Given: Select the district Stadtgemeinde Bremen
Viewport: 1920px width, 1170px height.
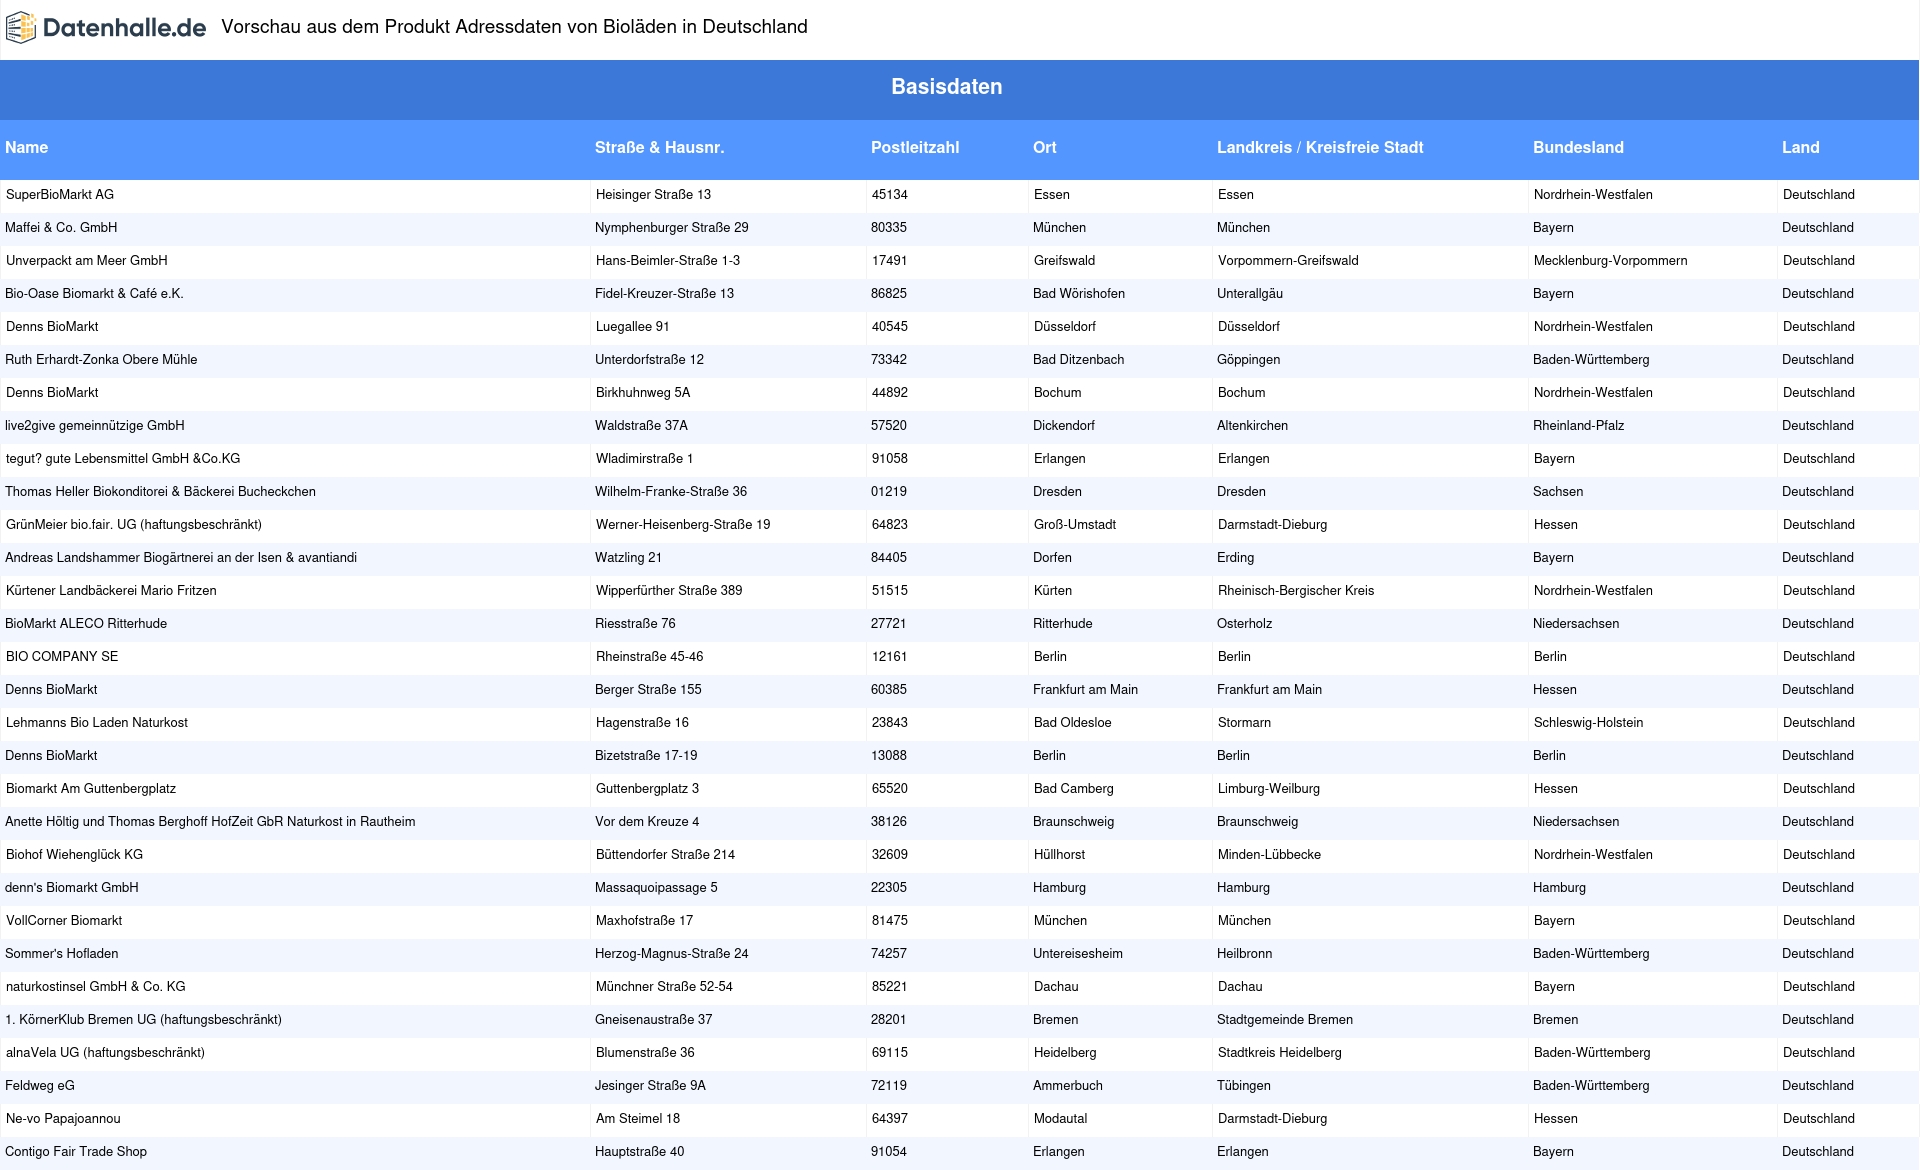Looking at the screenshot, I should [x=1285, y=1020].
